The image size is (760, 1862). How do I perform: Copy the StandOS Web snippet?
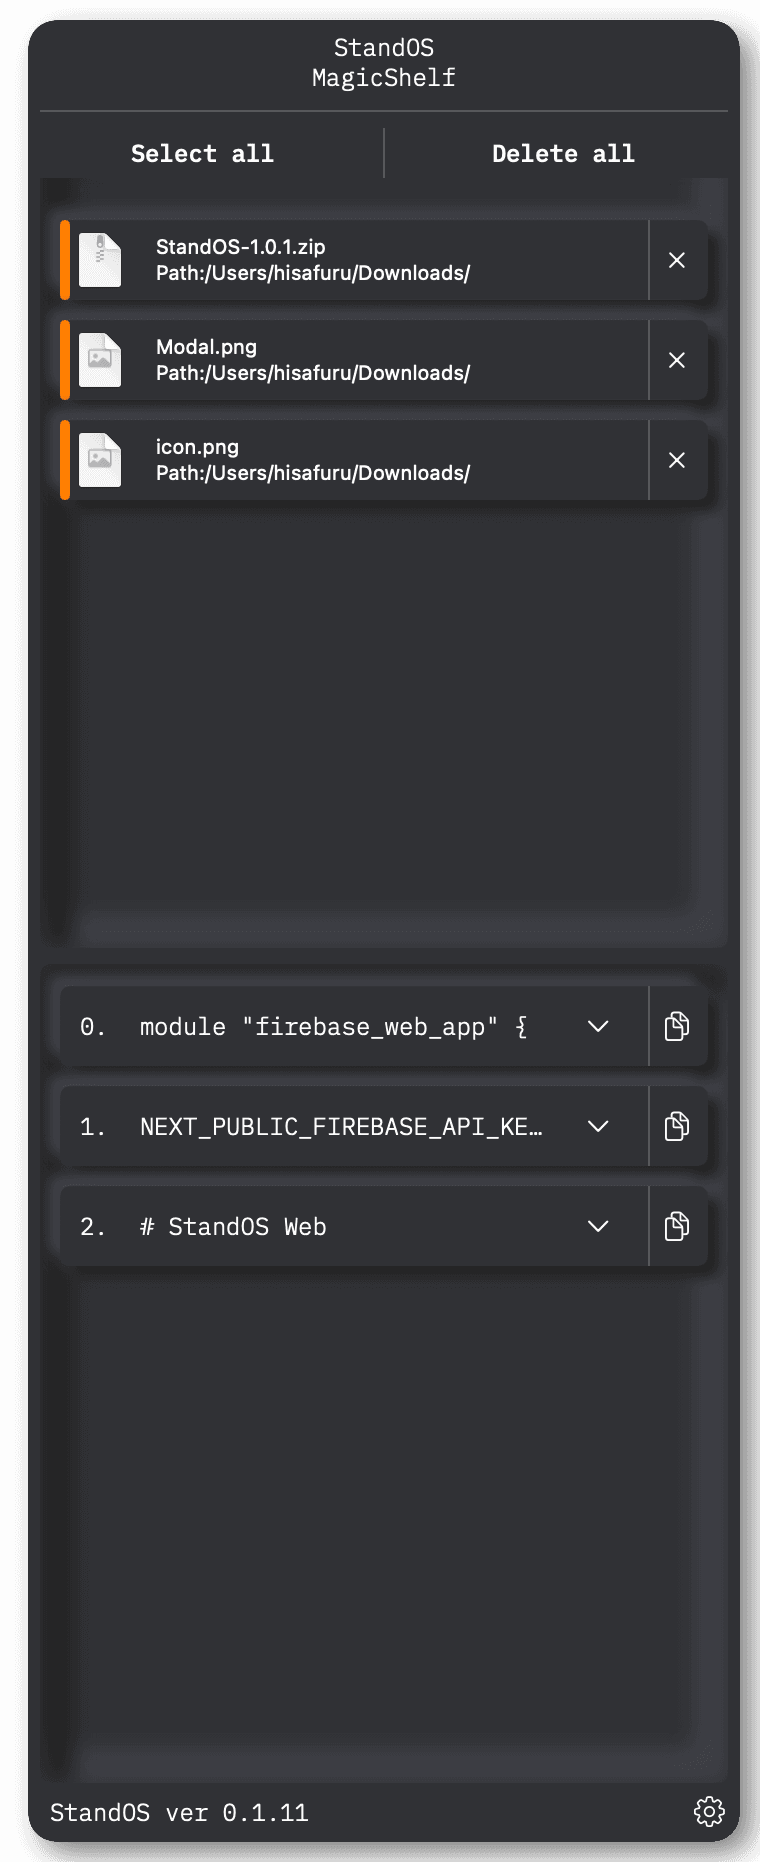point(677,1226)
